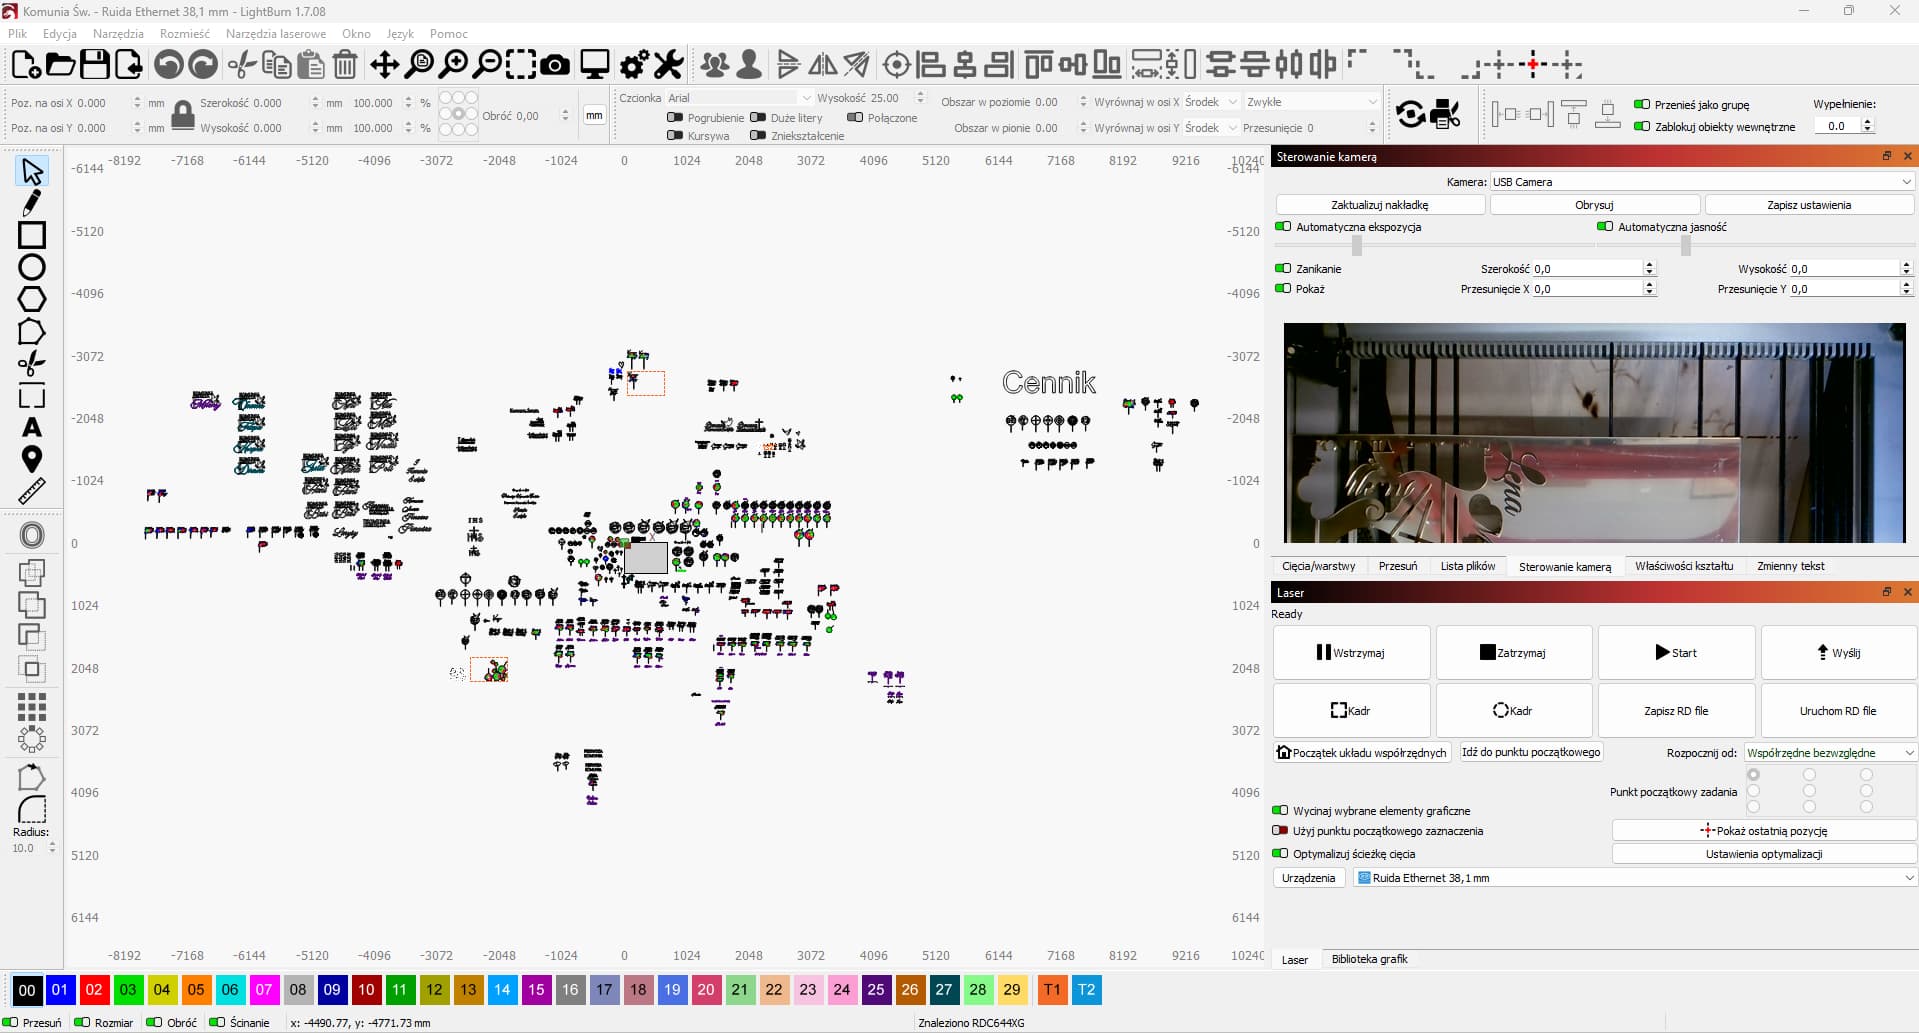
Task: Open a file with folder icon
Action: (x=60, y=65)
